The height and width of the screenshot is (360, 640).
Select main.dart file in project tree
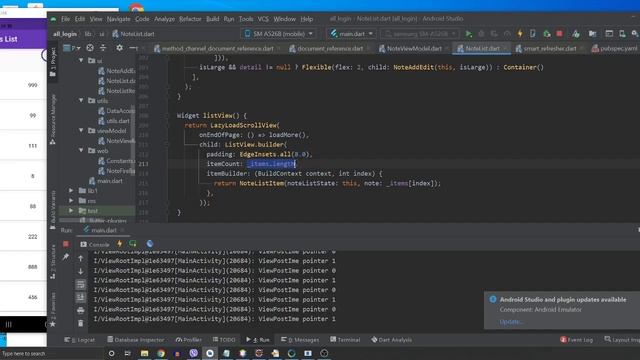click(x=106, y=181)
